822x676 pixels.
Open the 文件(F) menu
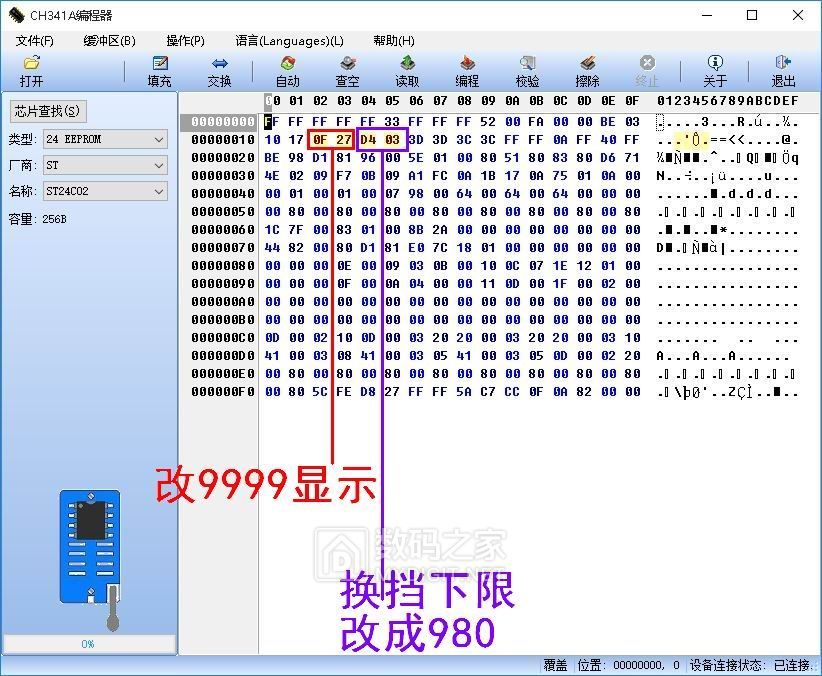pyautogui.click(x=35, y=41)
